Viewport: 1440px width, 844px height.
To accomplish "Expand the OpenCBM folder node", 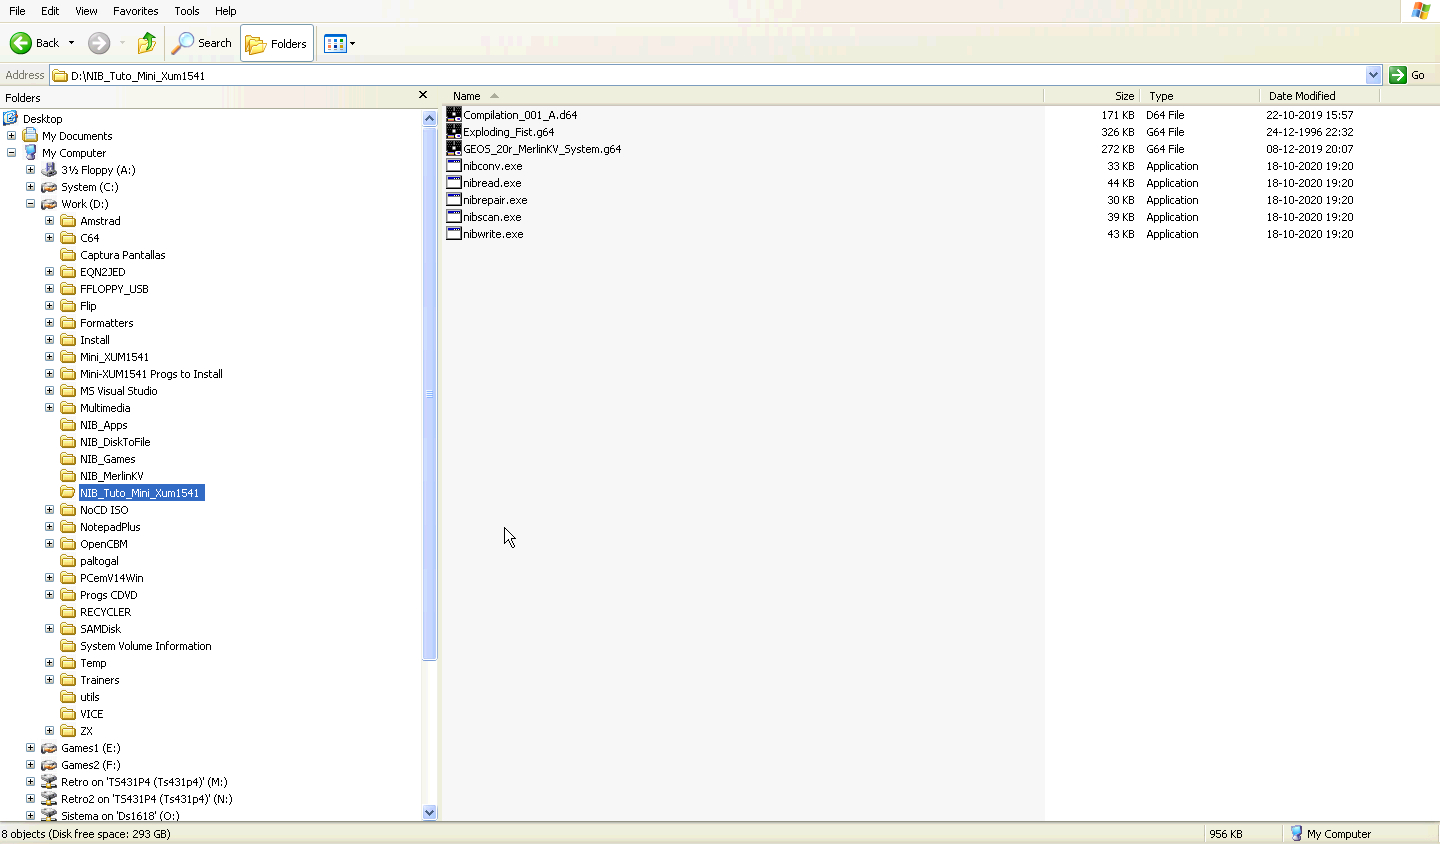I will [49, 543].
